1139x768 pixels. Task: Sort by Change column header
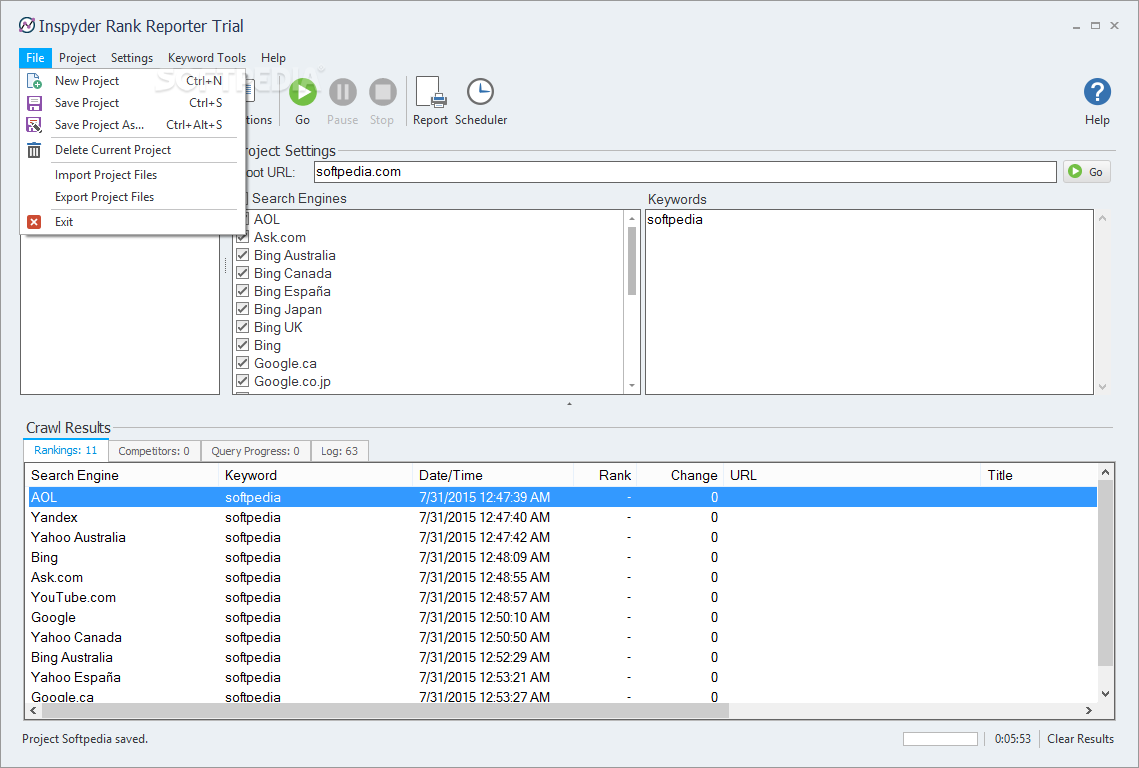click(x=679, y=475)
